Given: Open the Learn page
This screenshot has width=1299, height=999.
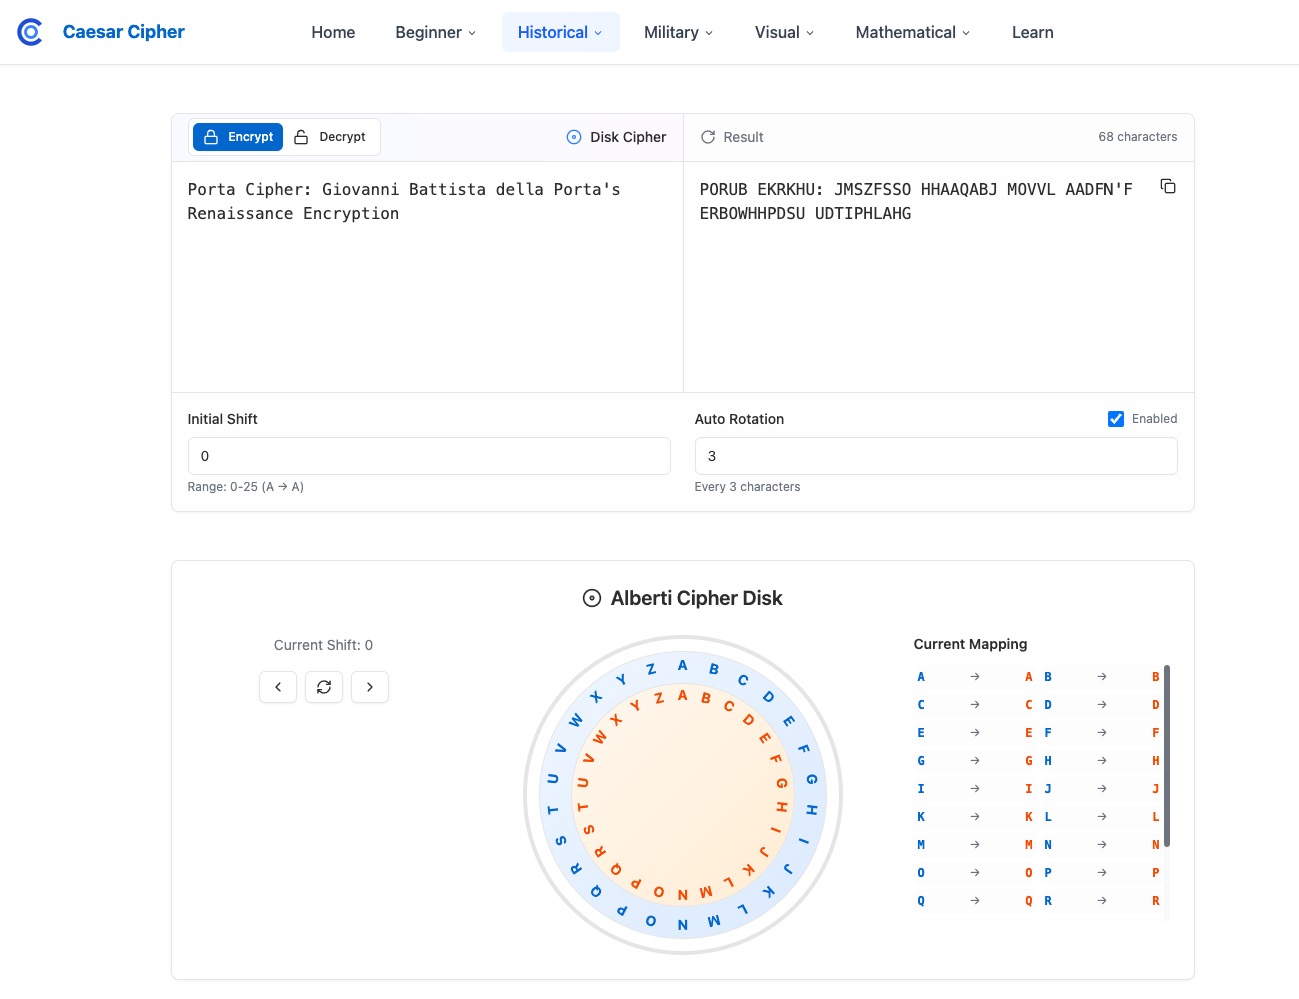Looking at the screenshot, I should pos(1032,33).
